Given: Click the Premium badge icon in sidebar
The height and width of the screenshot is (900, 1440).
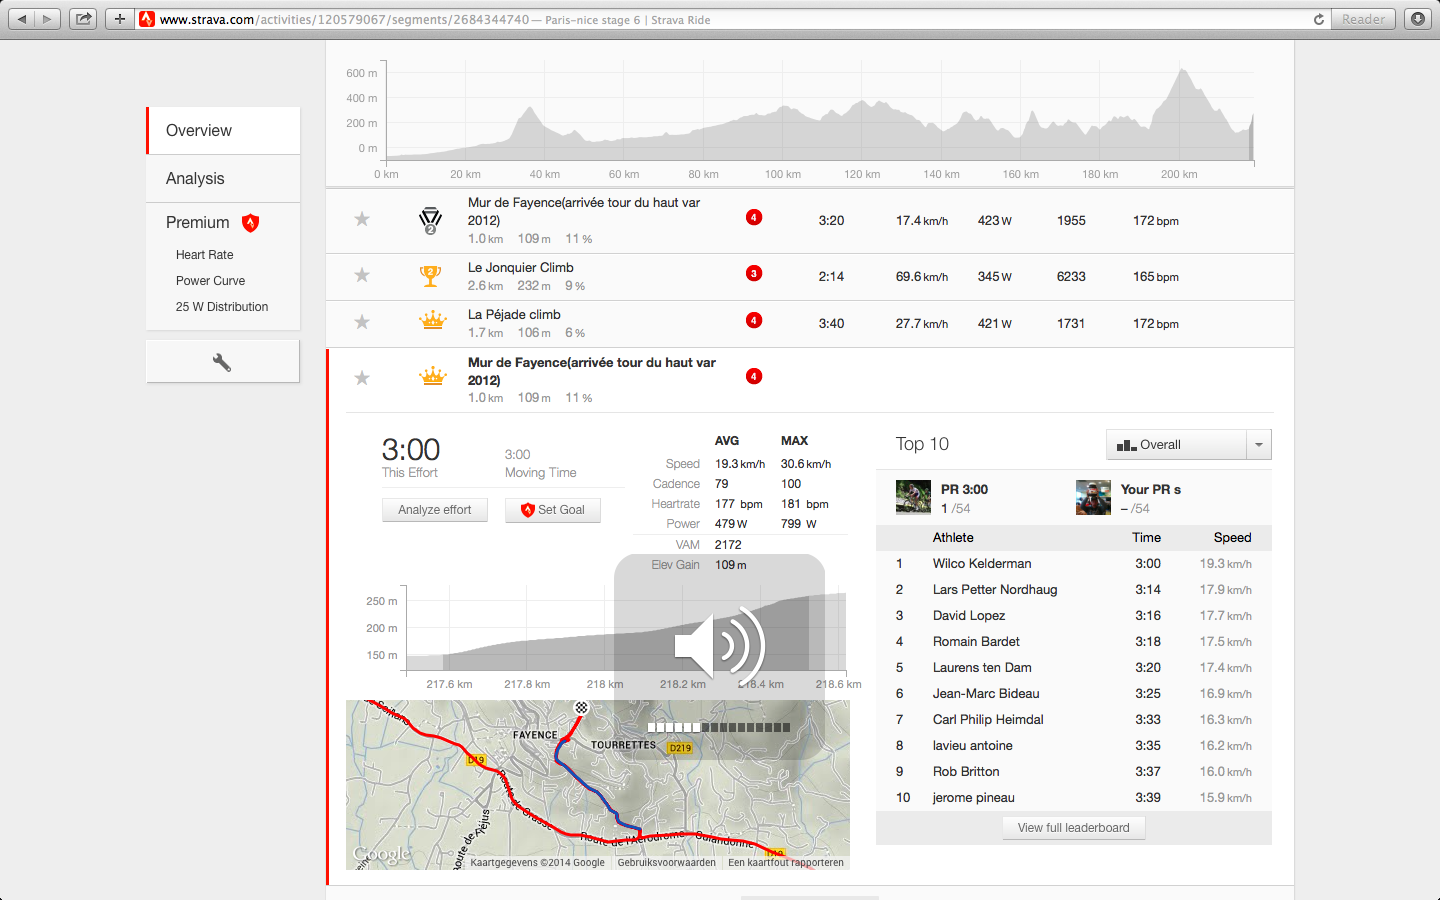Looking at the screenshot, I should coord(251,223).
